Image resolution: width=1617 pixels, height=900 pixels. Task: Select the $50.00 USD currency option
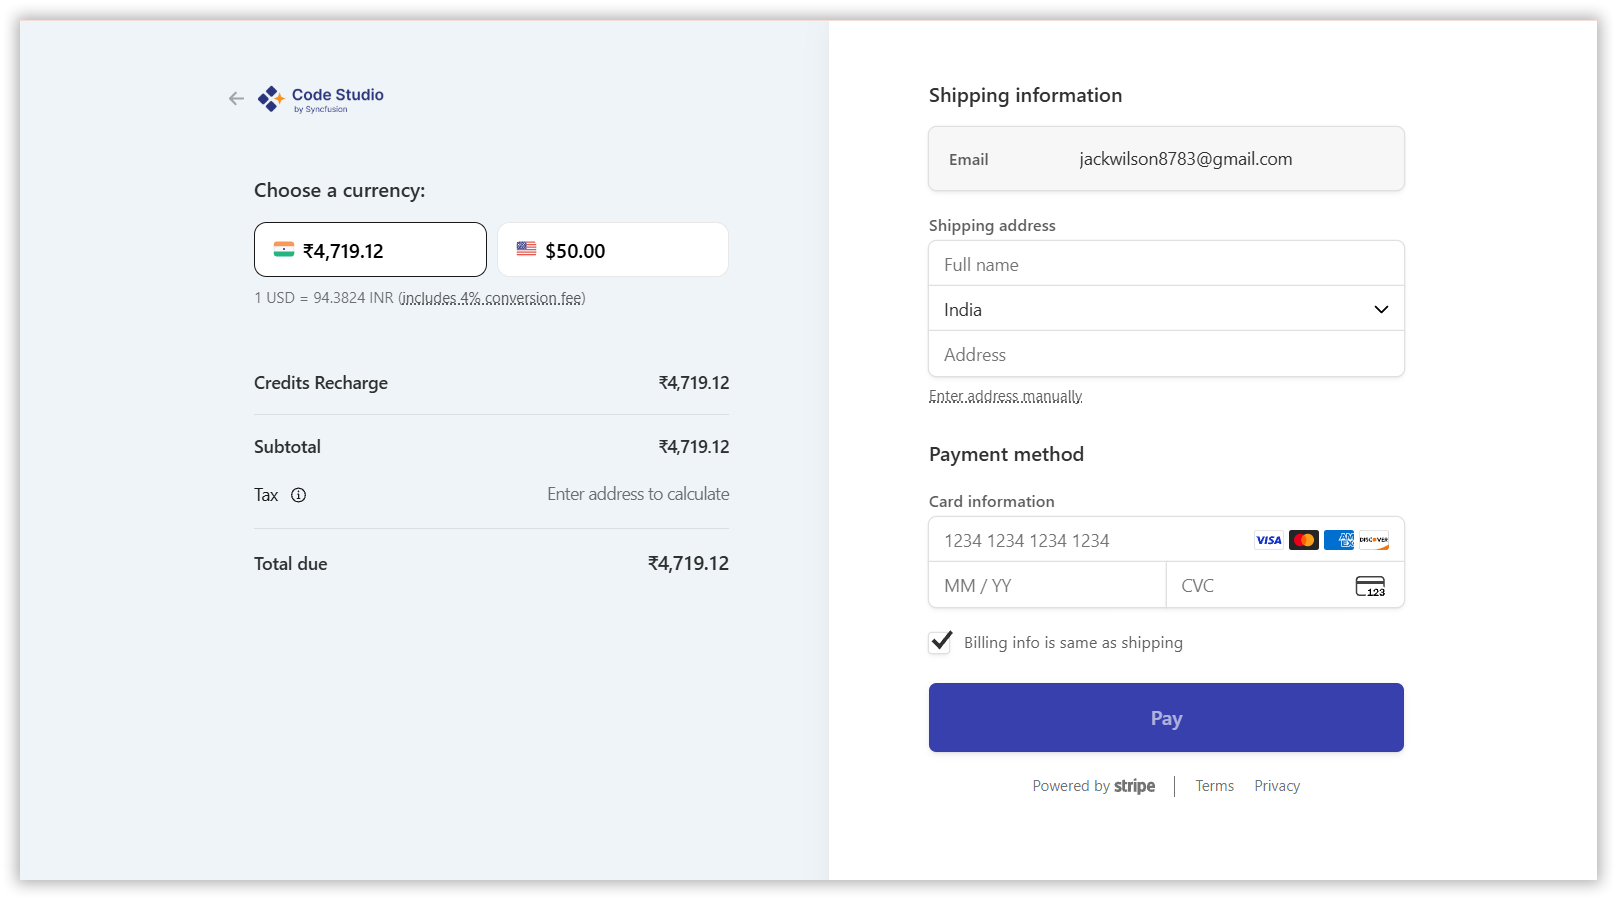pos(612,250)
